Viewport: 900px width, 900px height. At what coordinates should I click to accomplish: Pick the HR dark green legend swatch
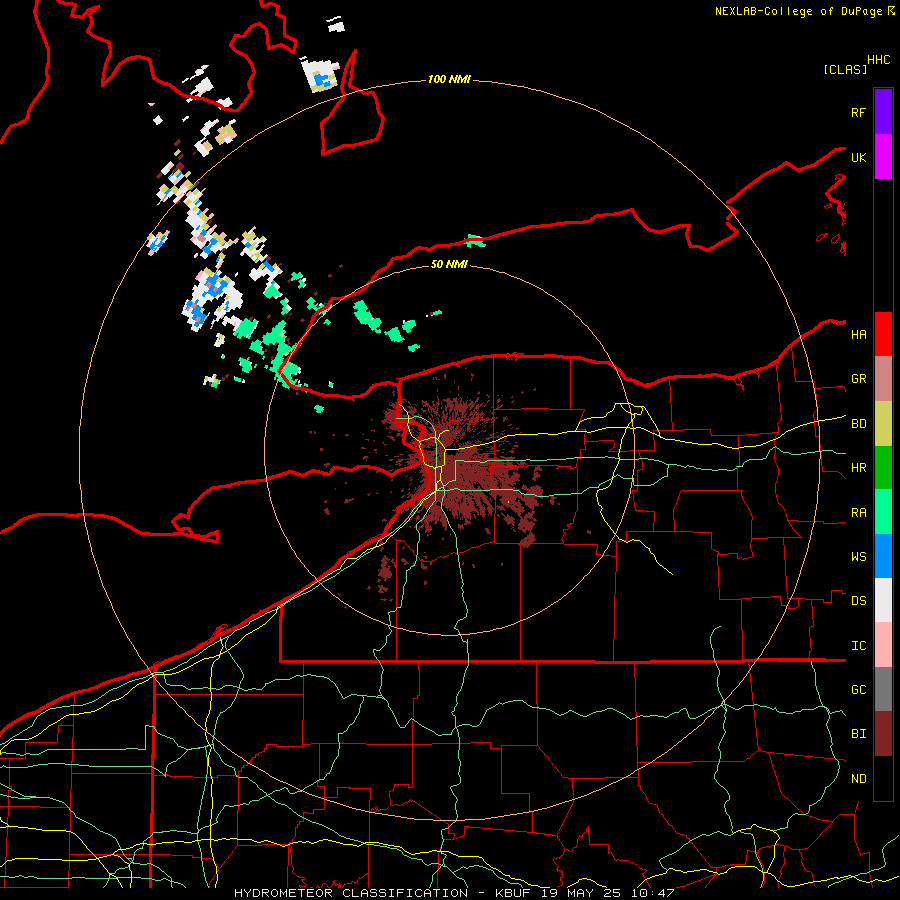[x=883, y=468]
